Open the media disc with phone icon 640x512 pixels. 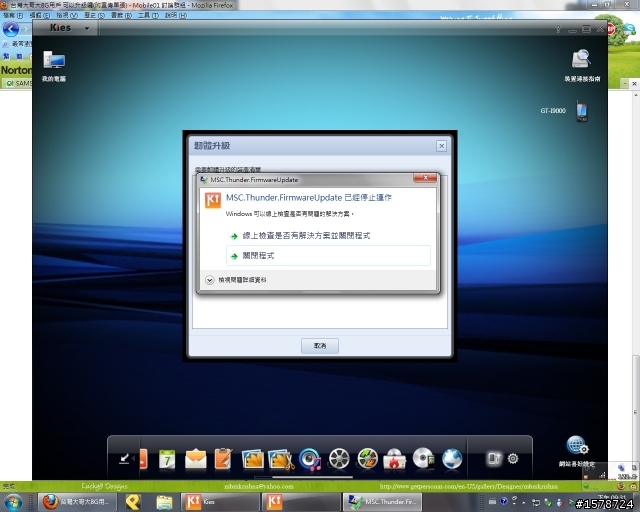point(423,458)
